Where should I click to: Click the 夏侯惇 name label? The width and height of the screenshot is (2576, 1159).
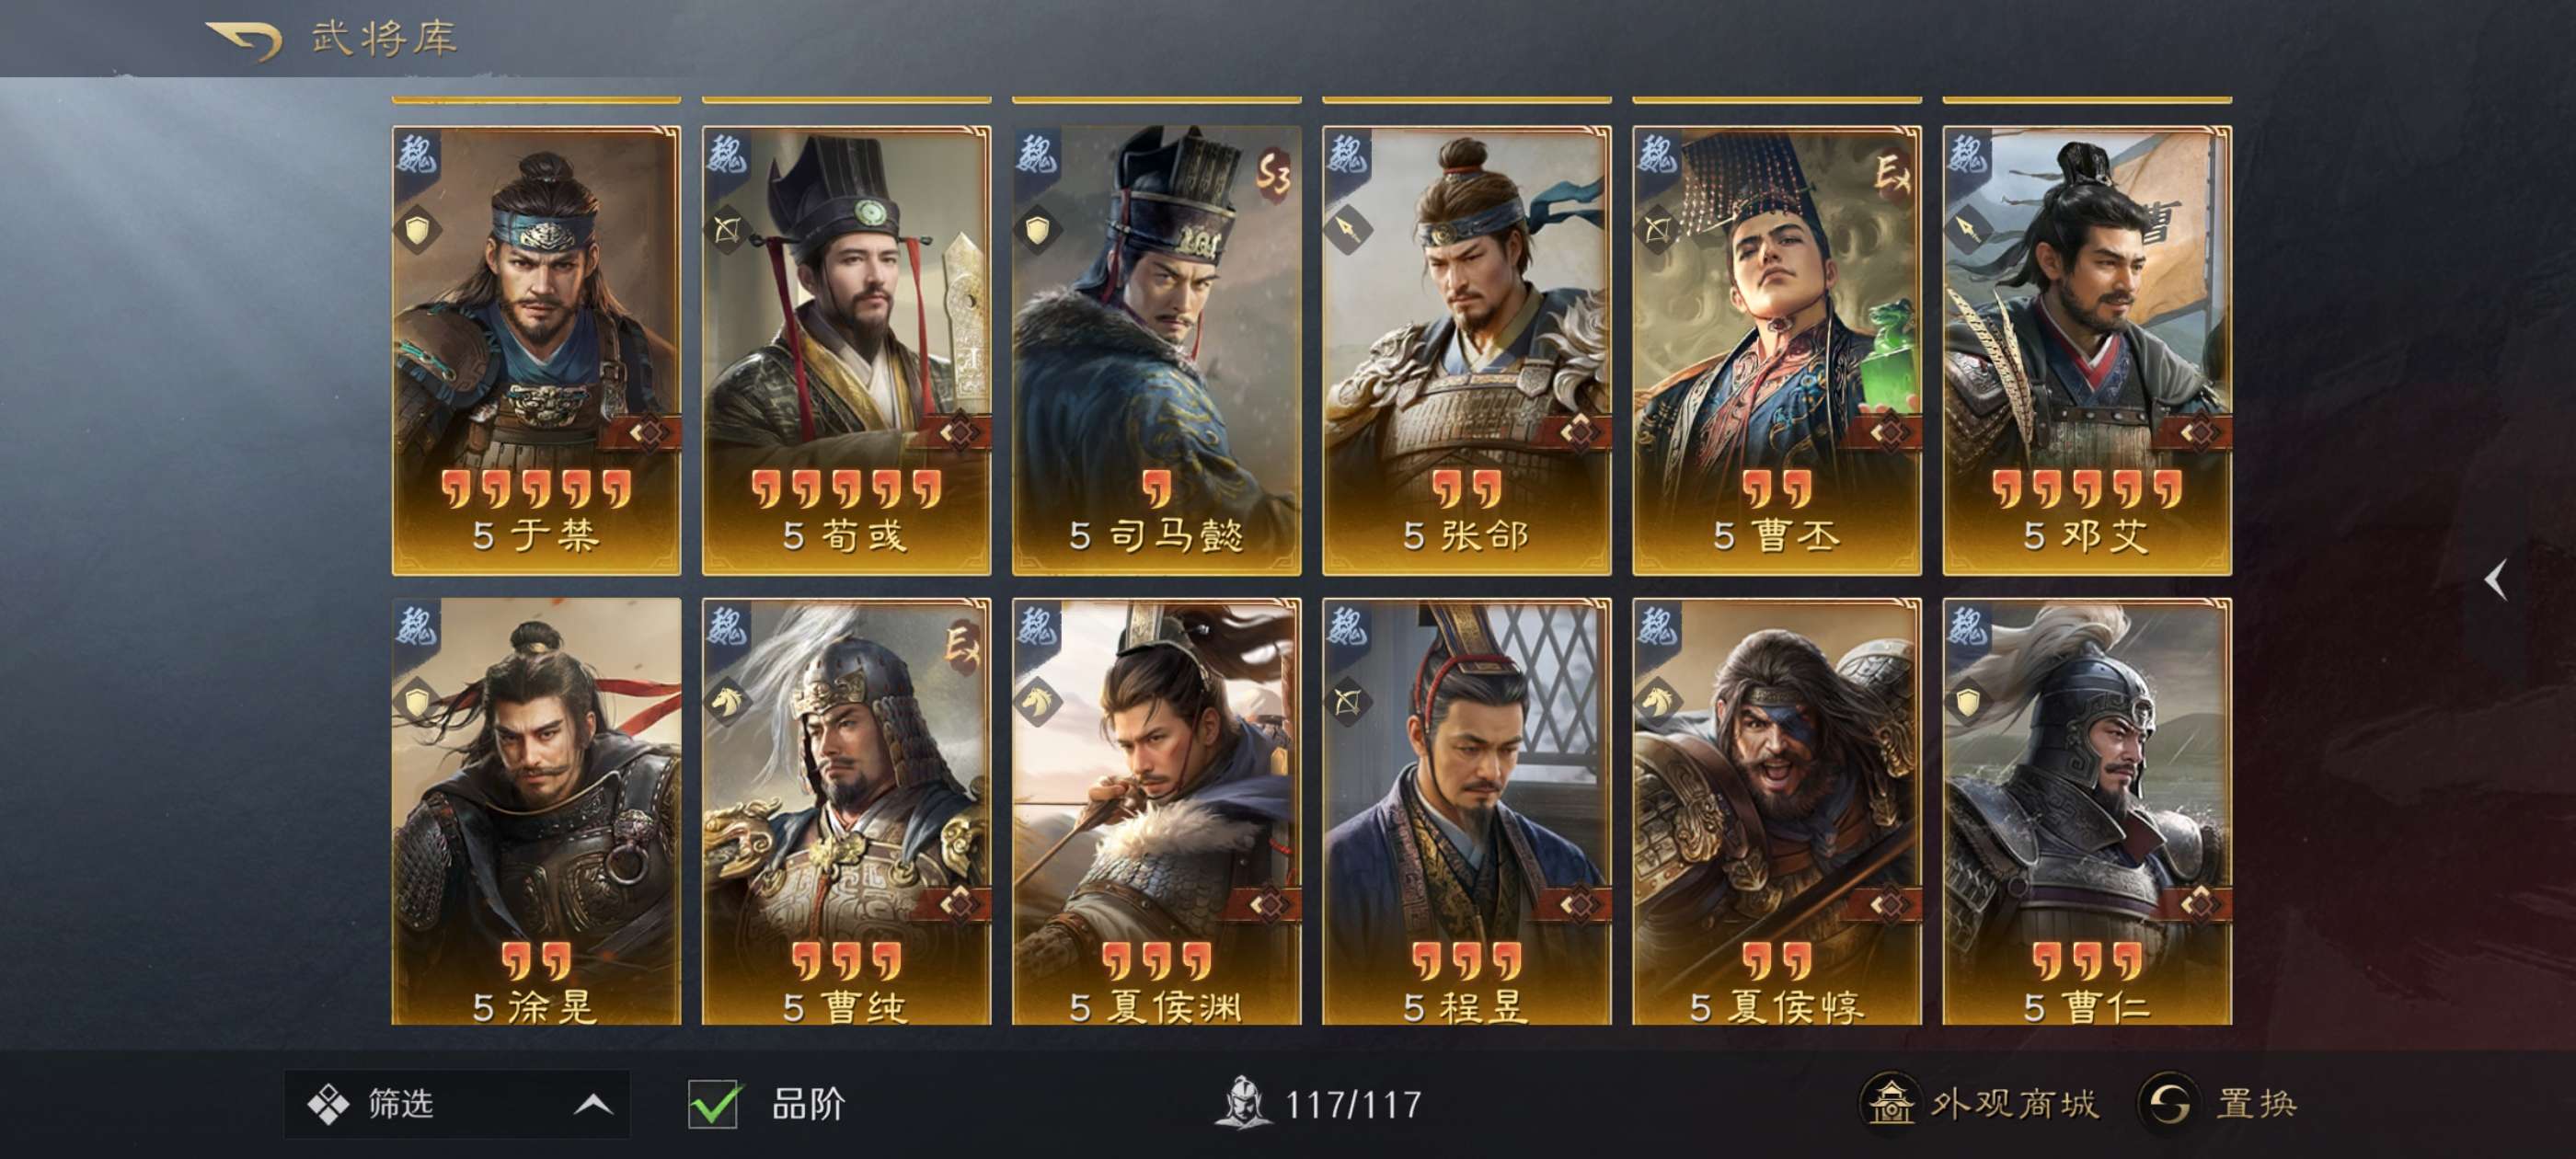(x=1797, y=1007)
